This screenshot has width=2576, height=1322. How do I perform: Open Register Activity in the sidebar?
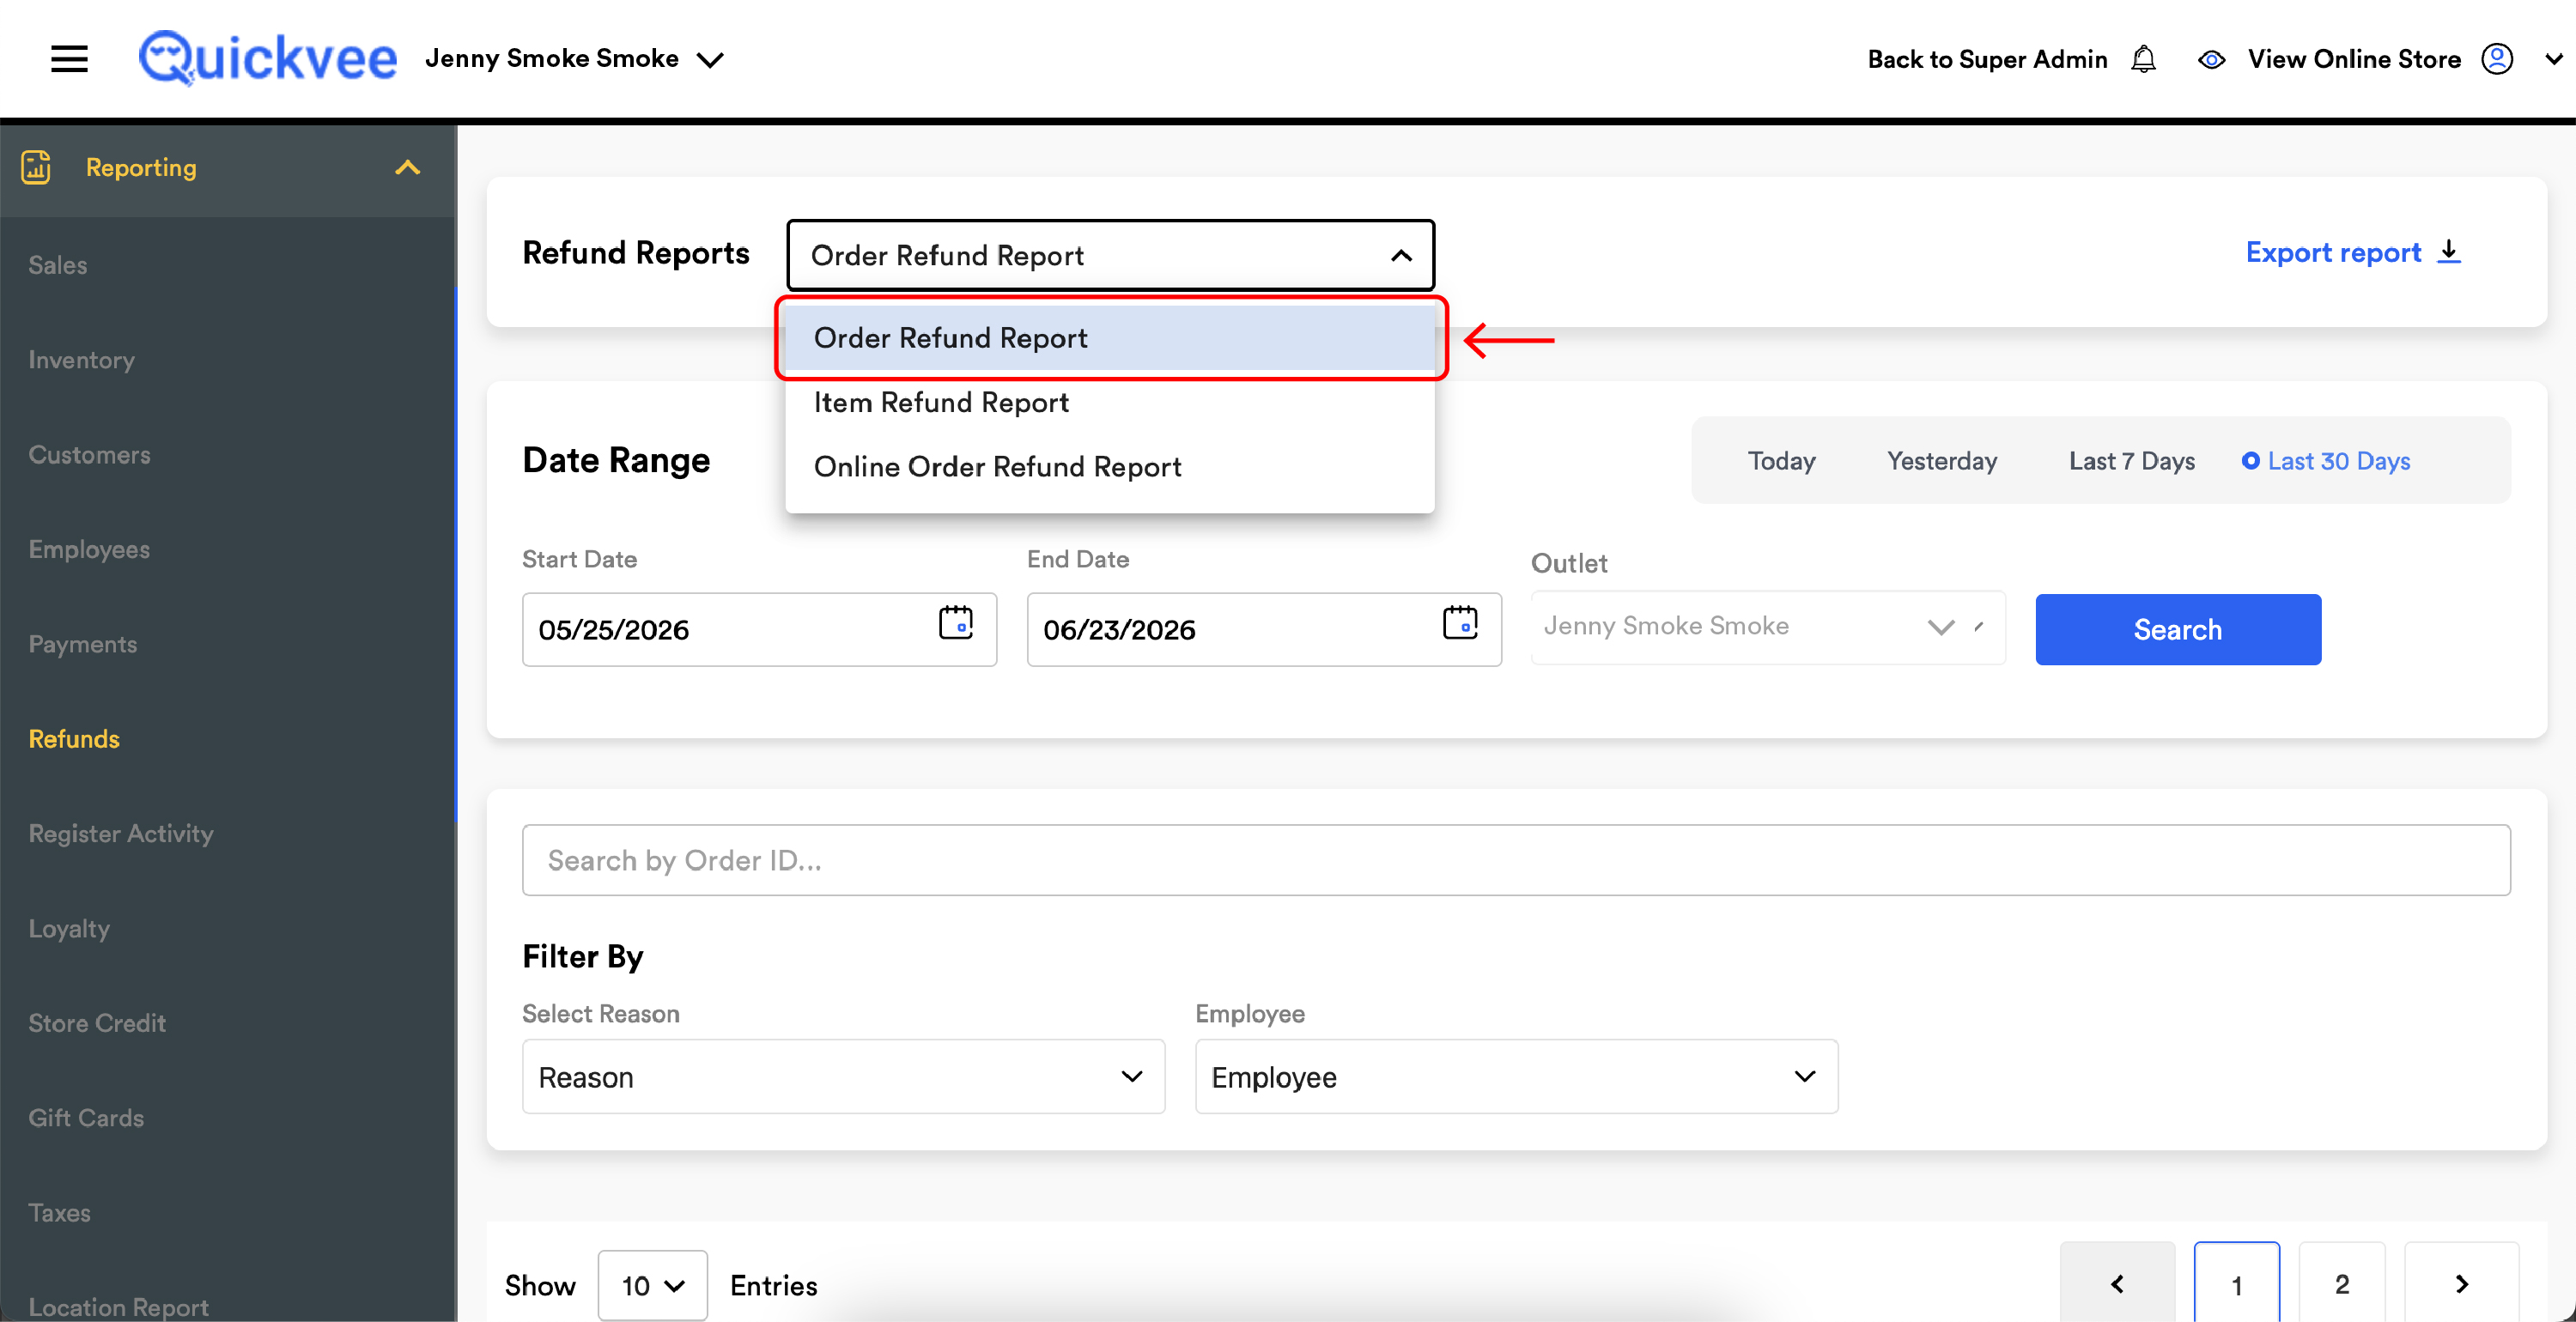tap(121, 833)
